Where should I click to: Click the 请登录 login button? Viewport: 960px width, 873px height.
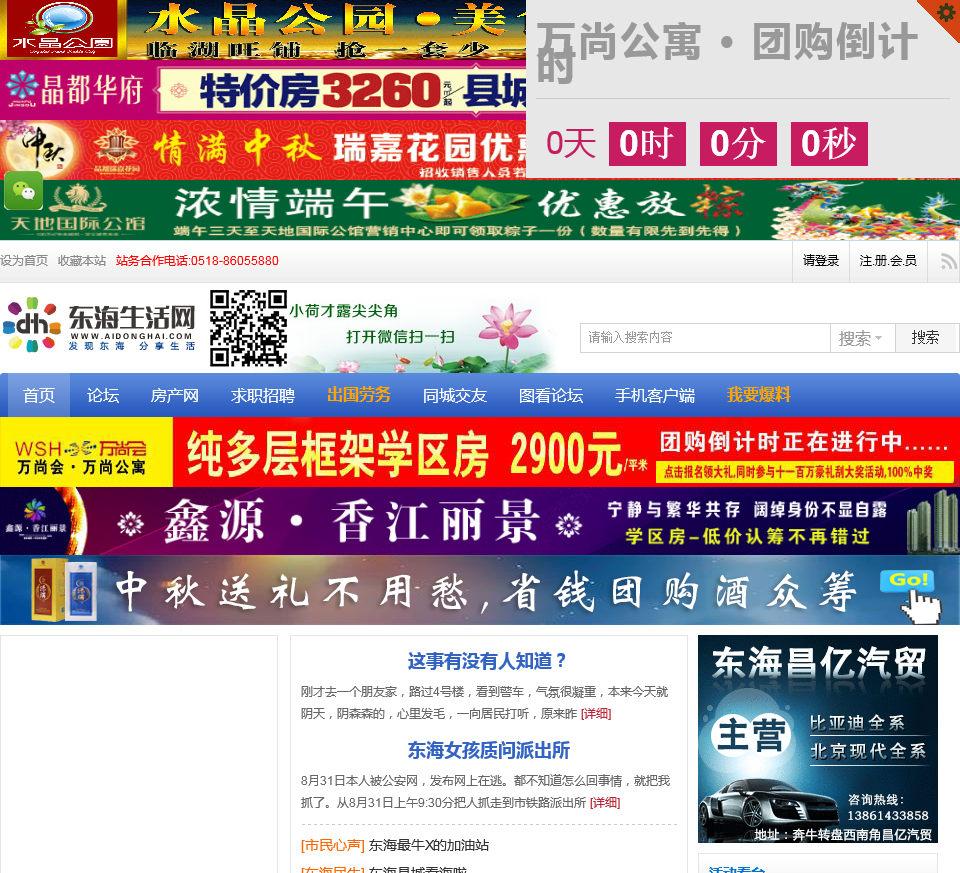[821, 261]
